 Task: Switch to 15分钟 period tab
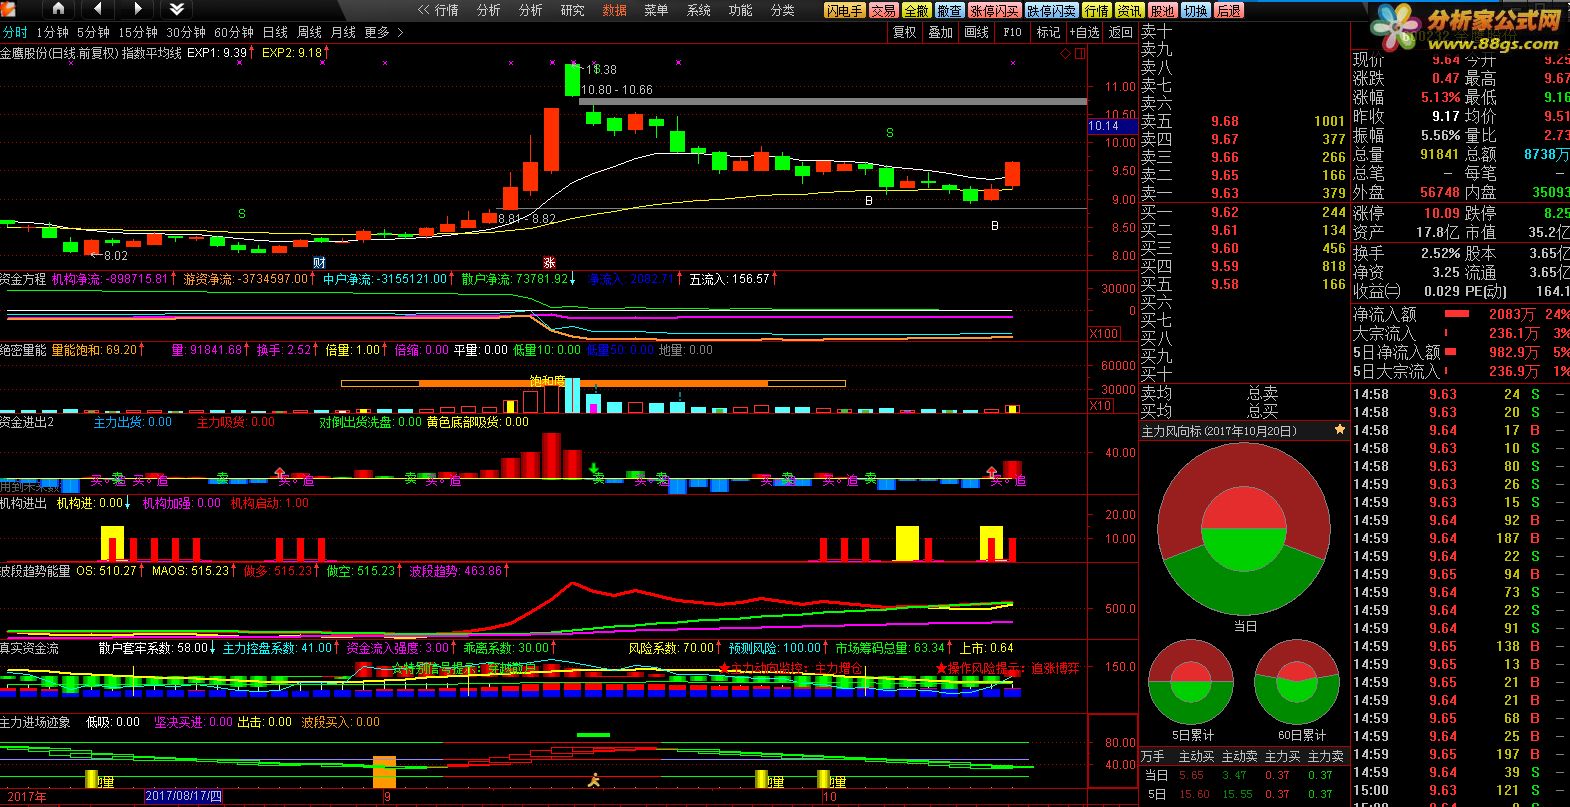click(138, 32)
